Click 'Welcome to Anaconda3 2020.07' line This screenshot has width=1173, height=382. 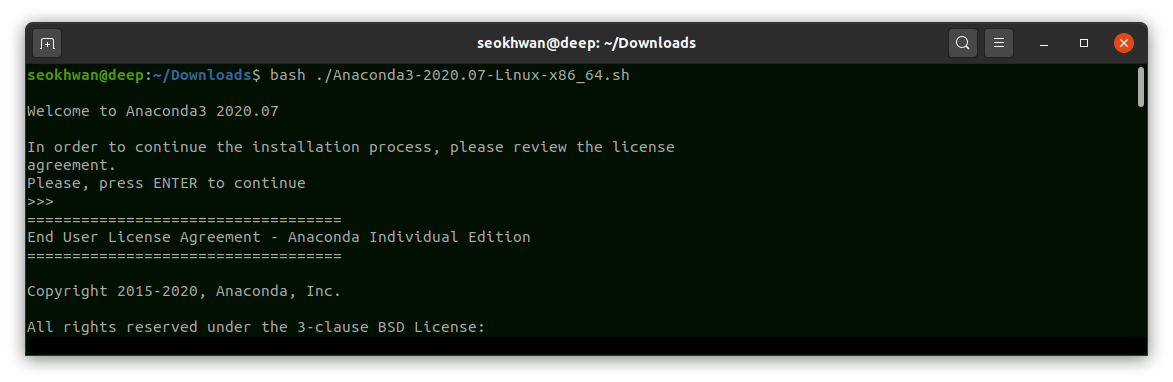pos(153,111)
